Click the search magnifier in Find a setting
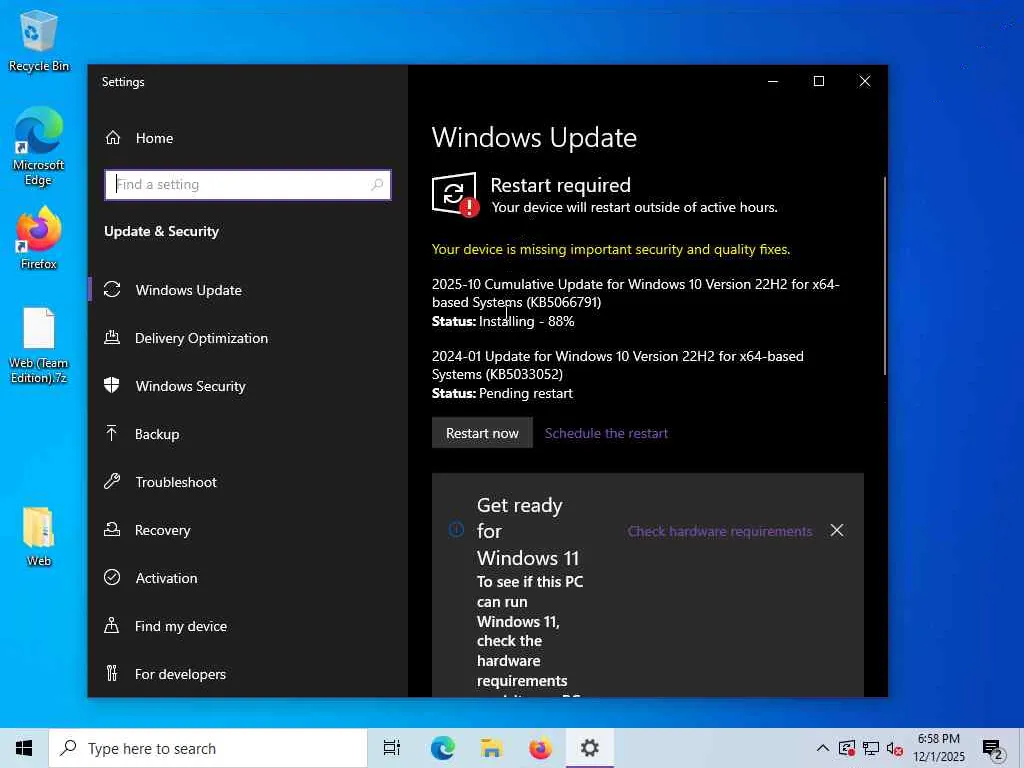The image size is (1024, 768). [377, 185]
